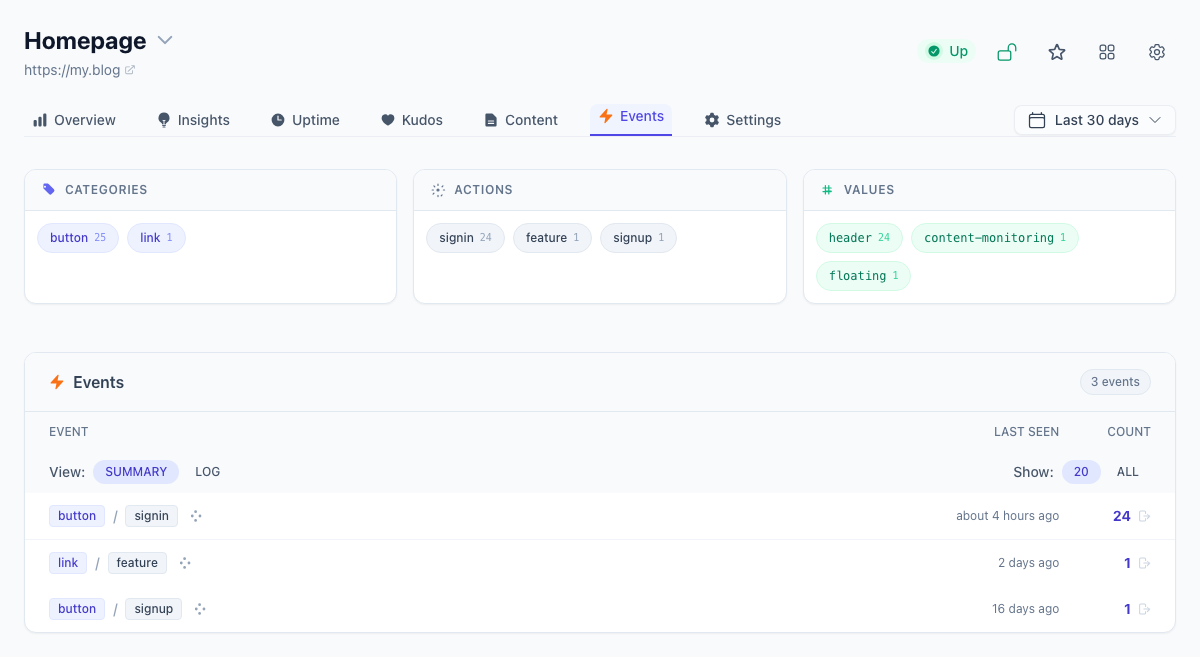Click the feature tag in the events table
1200x657 pixels.
coord(137,563)
